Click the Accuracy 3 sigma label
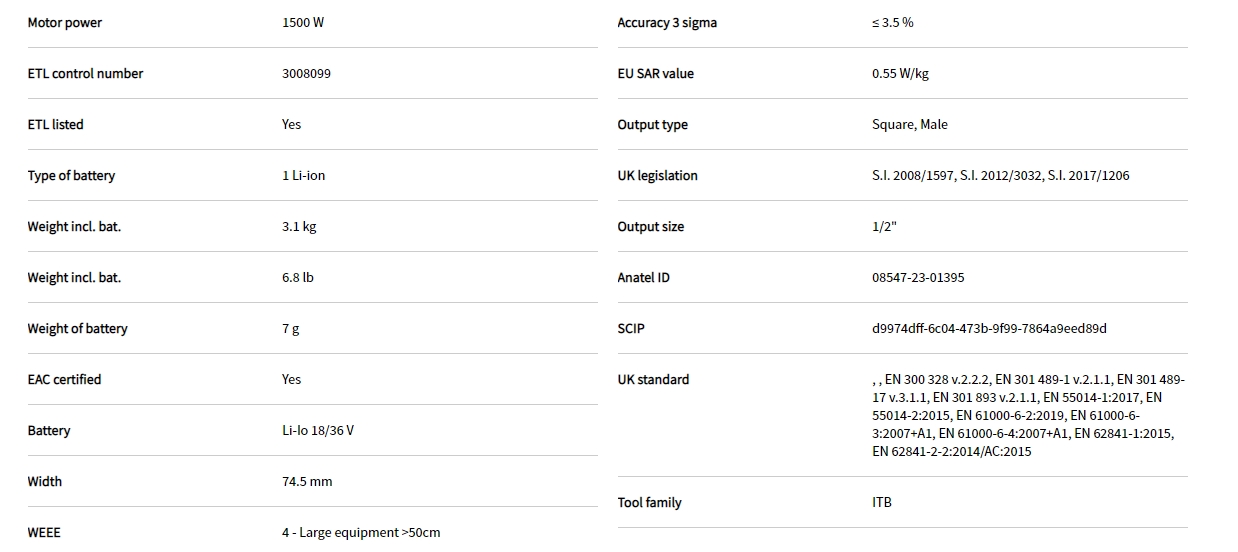1238x552 pixels. (x=667, y=23)
